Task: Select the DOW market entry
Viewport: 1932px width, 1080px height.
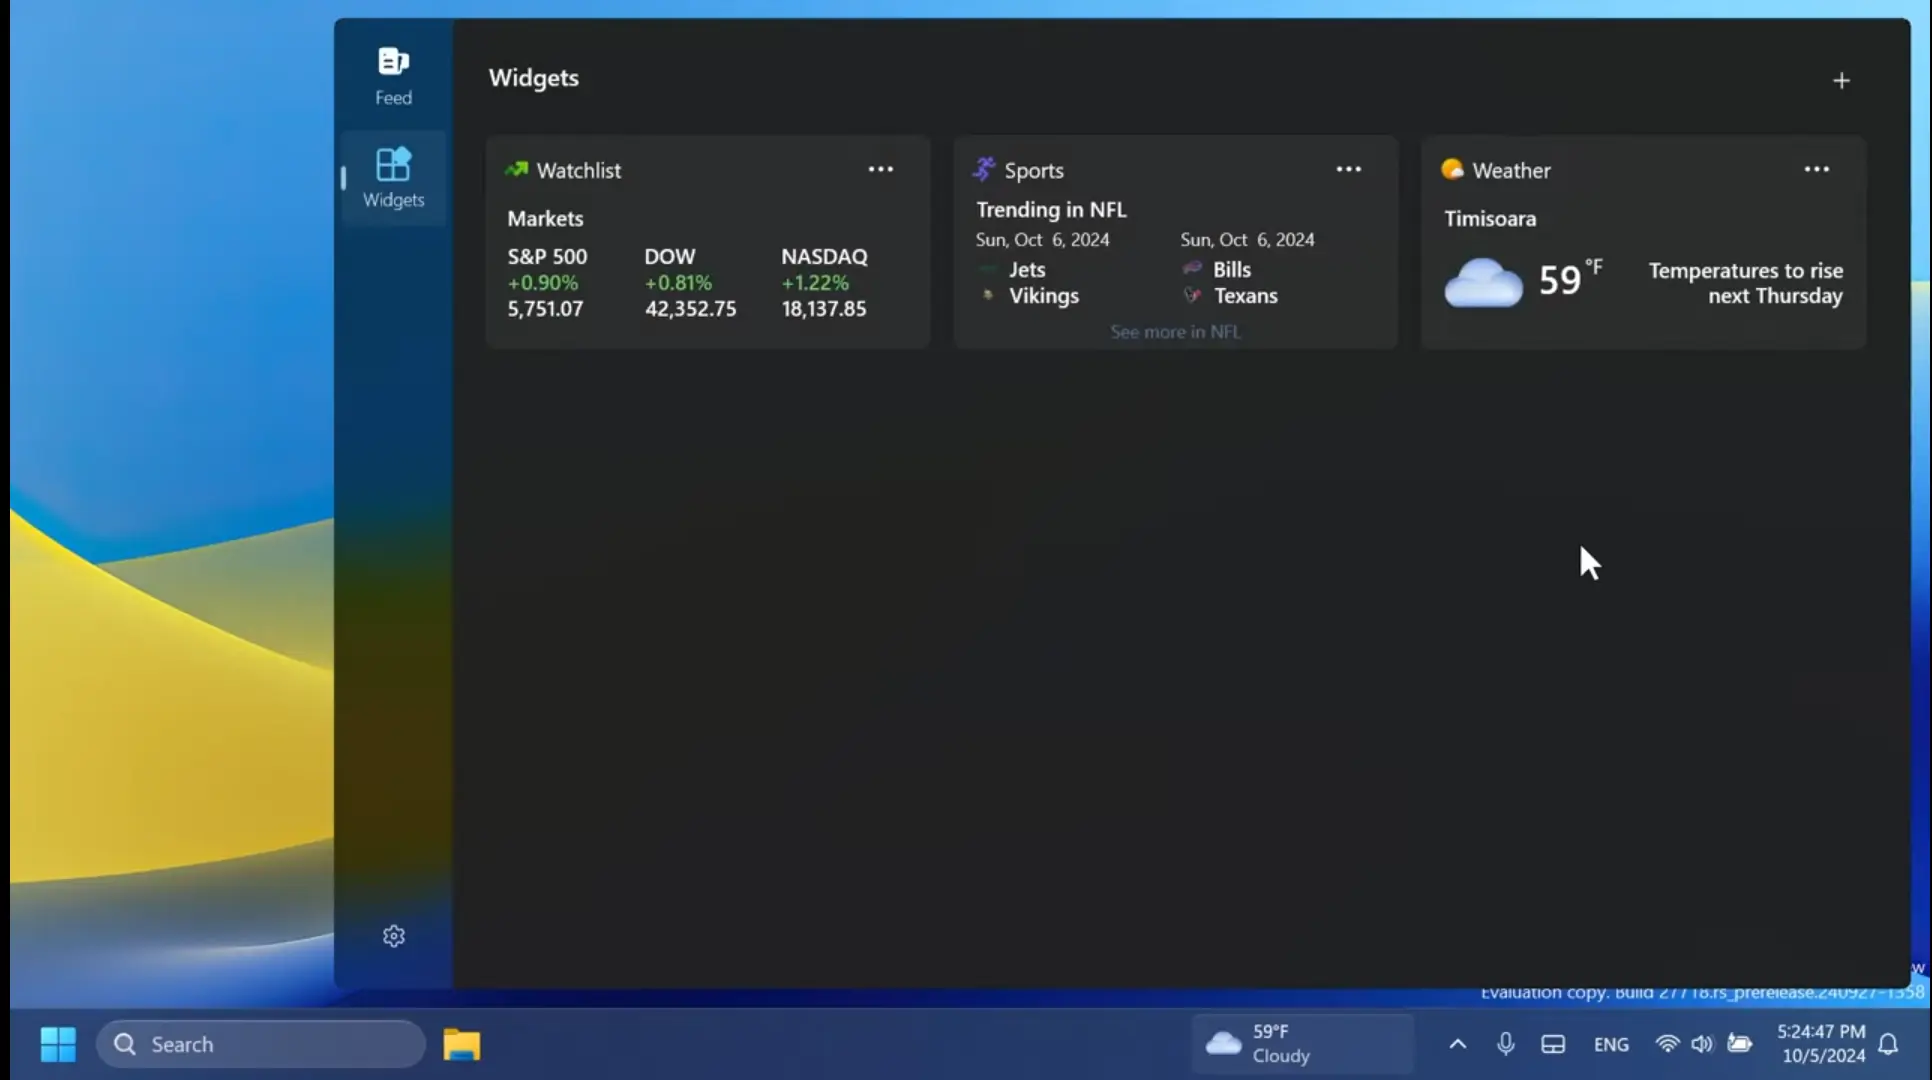Action: (690, 282)
